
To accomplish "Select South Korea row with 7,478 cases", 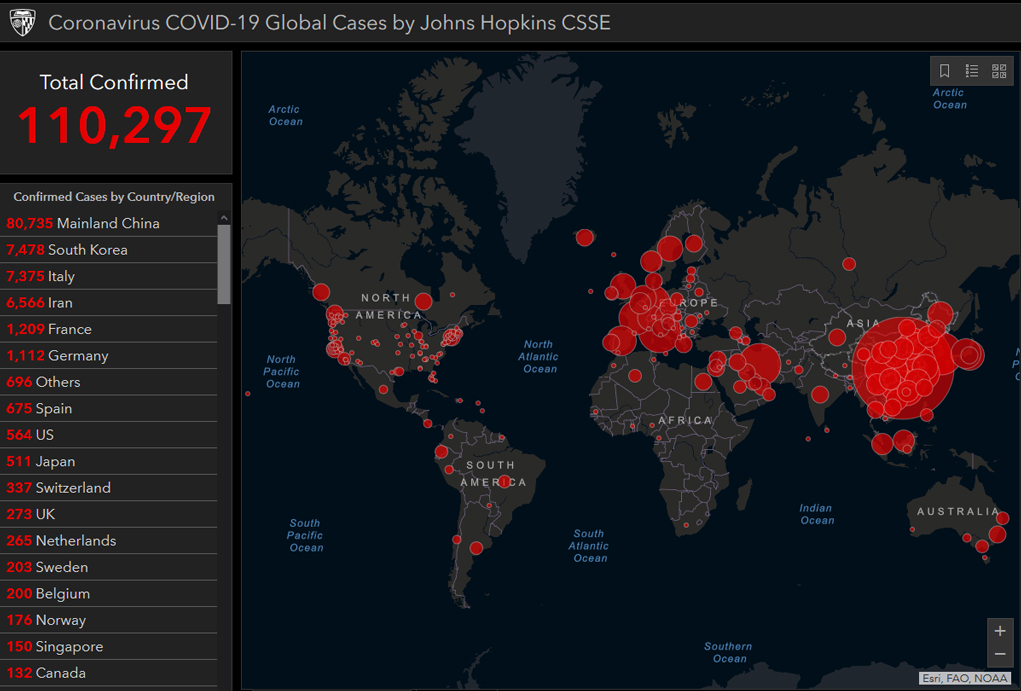I will tap(109, 250).
